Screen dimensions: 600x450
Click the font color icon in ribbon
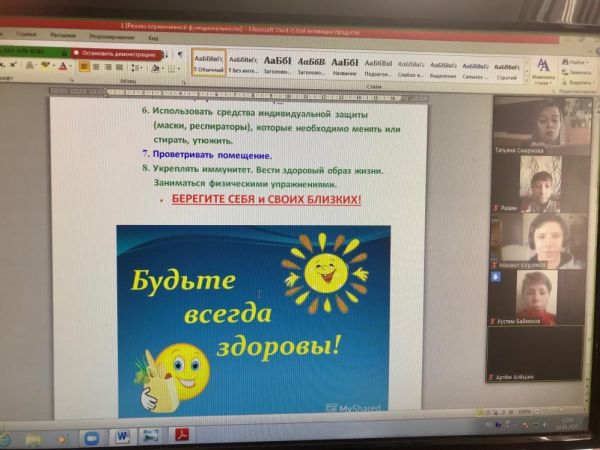[62, 67]
